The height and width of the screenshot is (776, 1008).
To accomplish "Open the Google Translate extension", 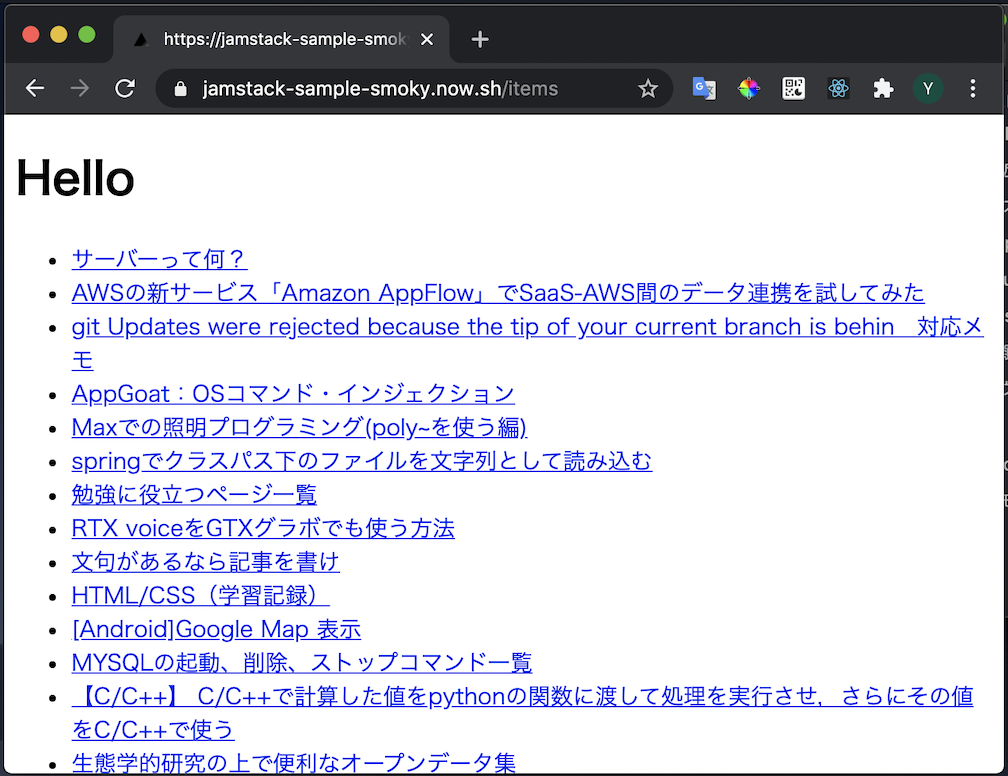I will (x=704, y=88).
